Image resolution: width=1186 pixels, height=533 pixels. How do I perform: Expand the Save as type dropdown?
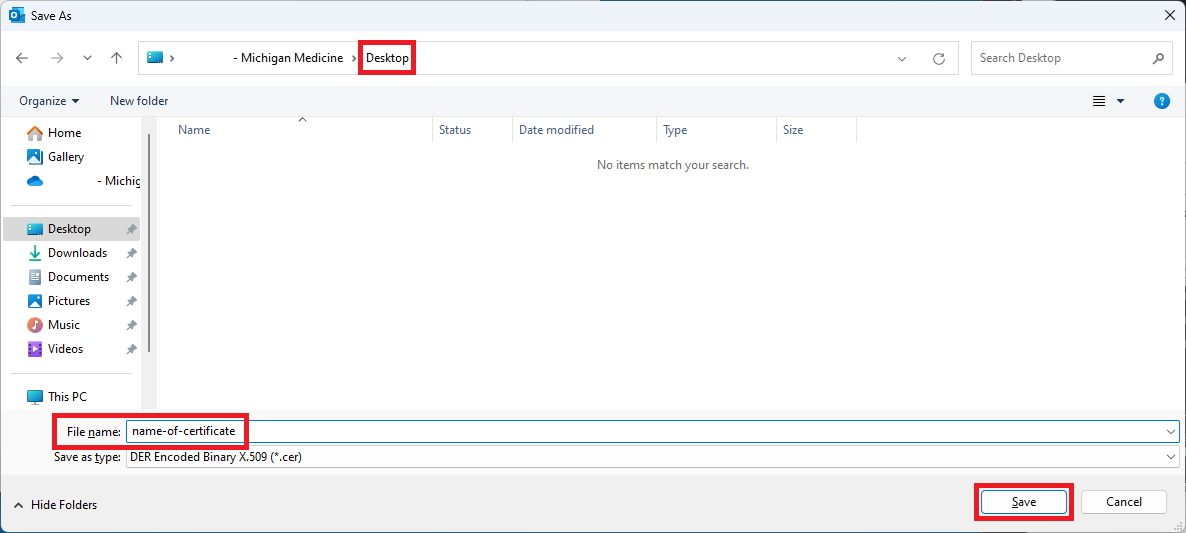[x=1171, y=457]
